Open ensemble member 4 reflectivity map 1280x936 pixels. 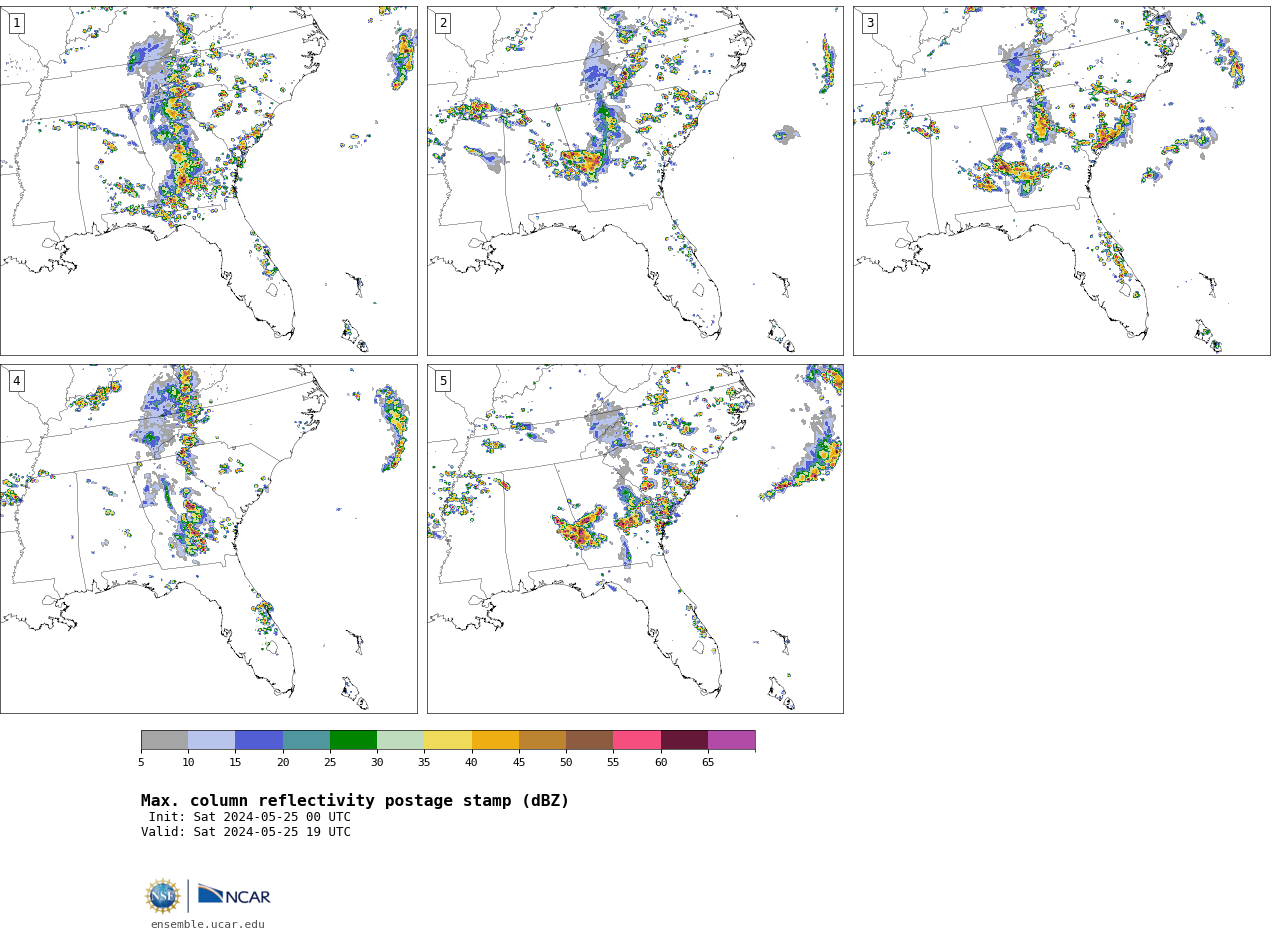click(x=208, y=539)
